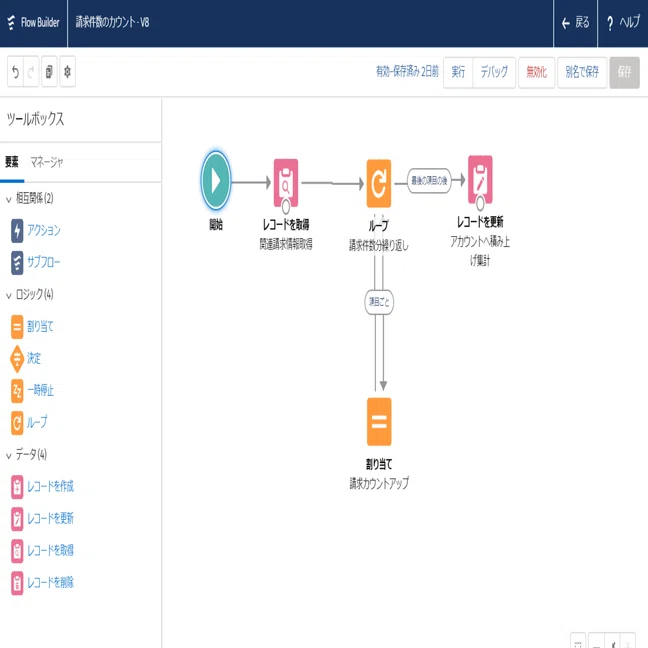648x648 pixels.
Task: Click the 実行 run button
Action: [x=458, y=72]
